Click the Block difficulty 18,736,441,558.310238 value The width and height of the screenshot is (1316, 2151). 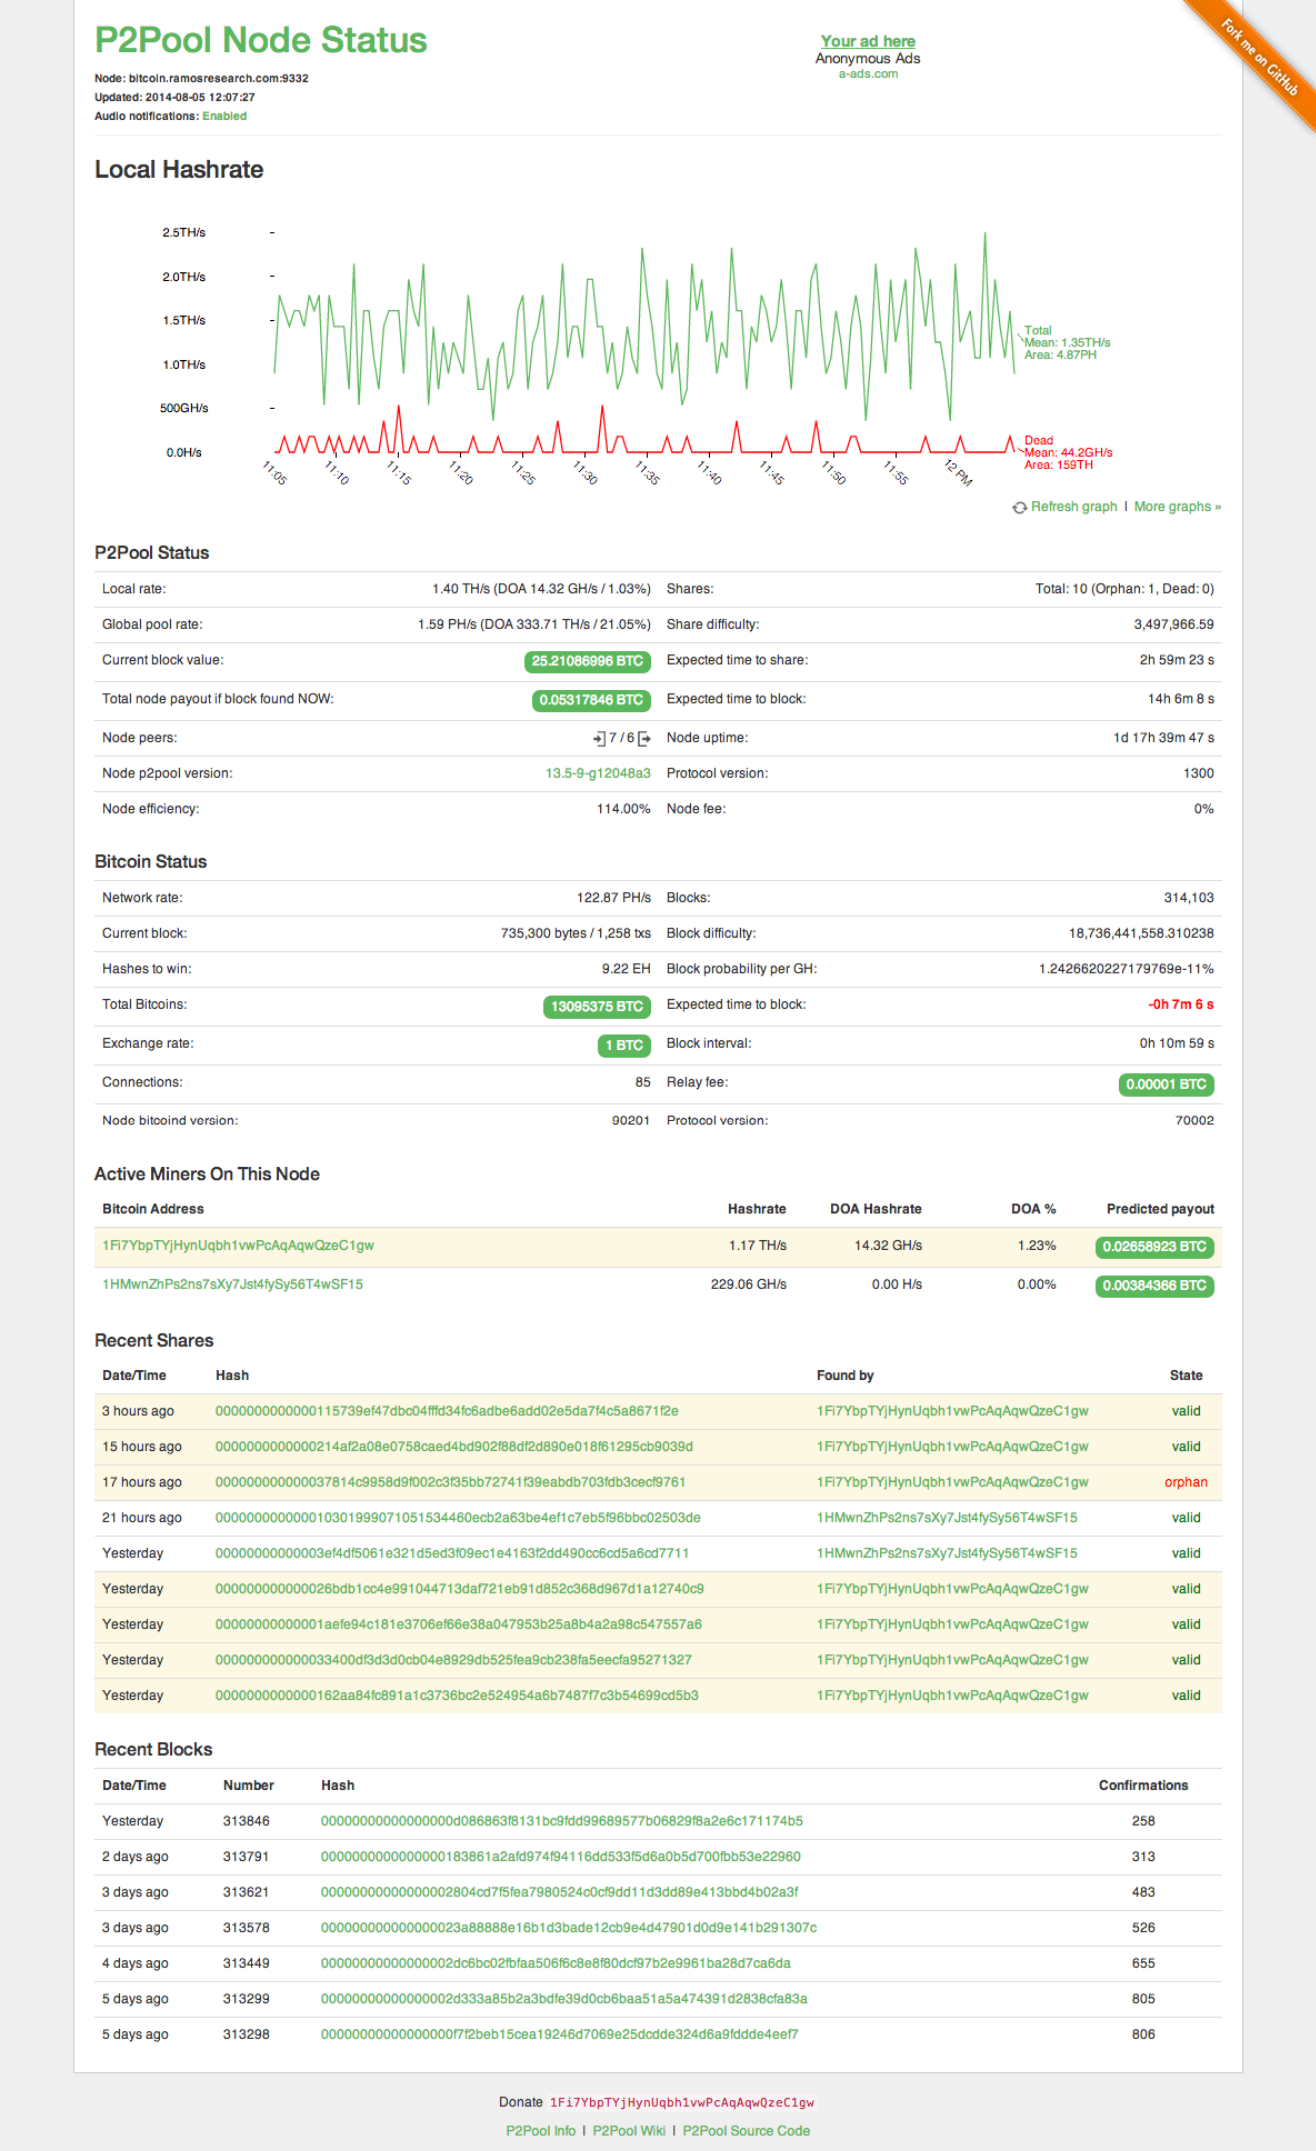(x=1141, y=933)
